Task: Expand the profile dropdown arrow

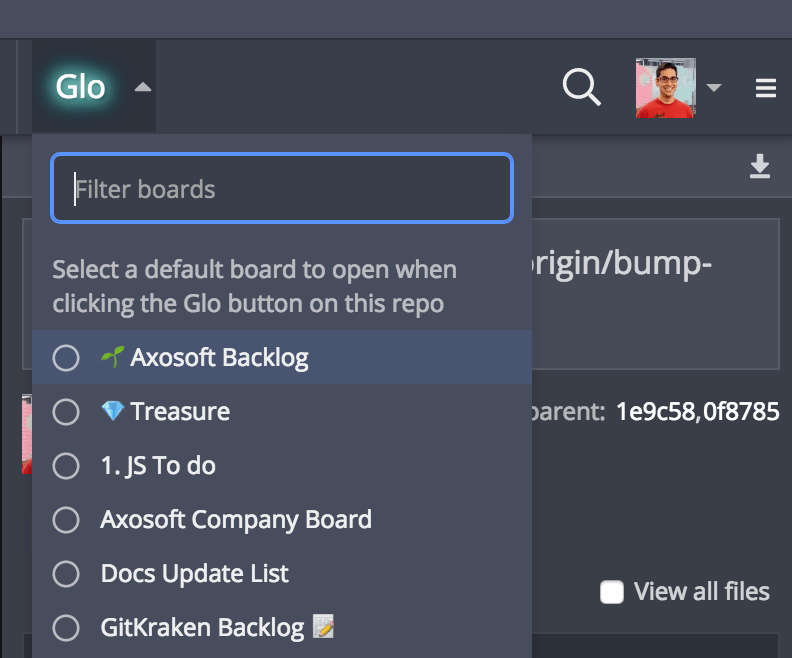Action: click(714, 88)
